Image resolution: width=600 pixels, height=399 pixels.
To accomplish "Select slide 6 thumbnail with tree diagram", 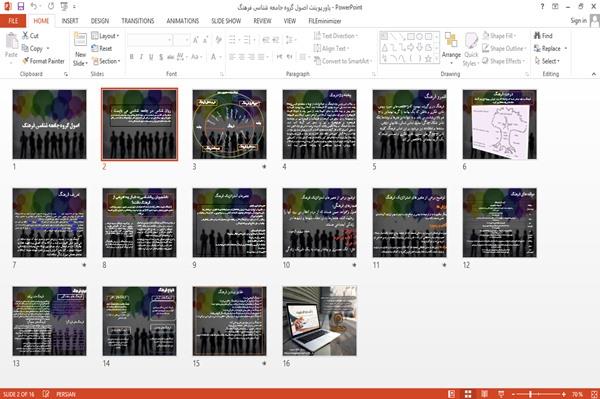I will tap(499, 124).
